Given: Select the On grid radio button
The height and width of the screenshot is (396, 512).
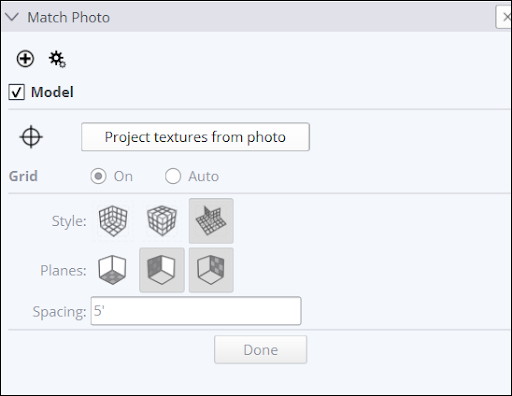Looking at the screenshot, I should pos(98,176).
